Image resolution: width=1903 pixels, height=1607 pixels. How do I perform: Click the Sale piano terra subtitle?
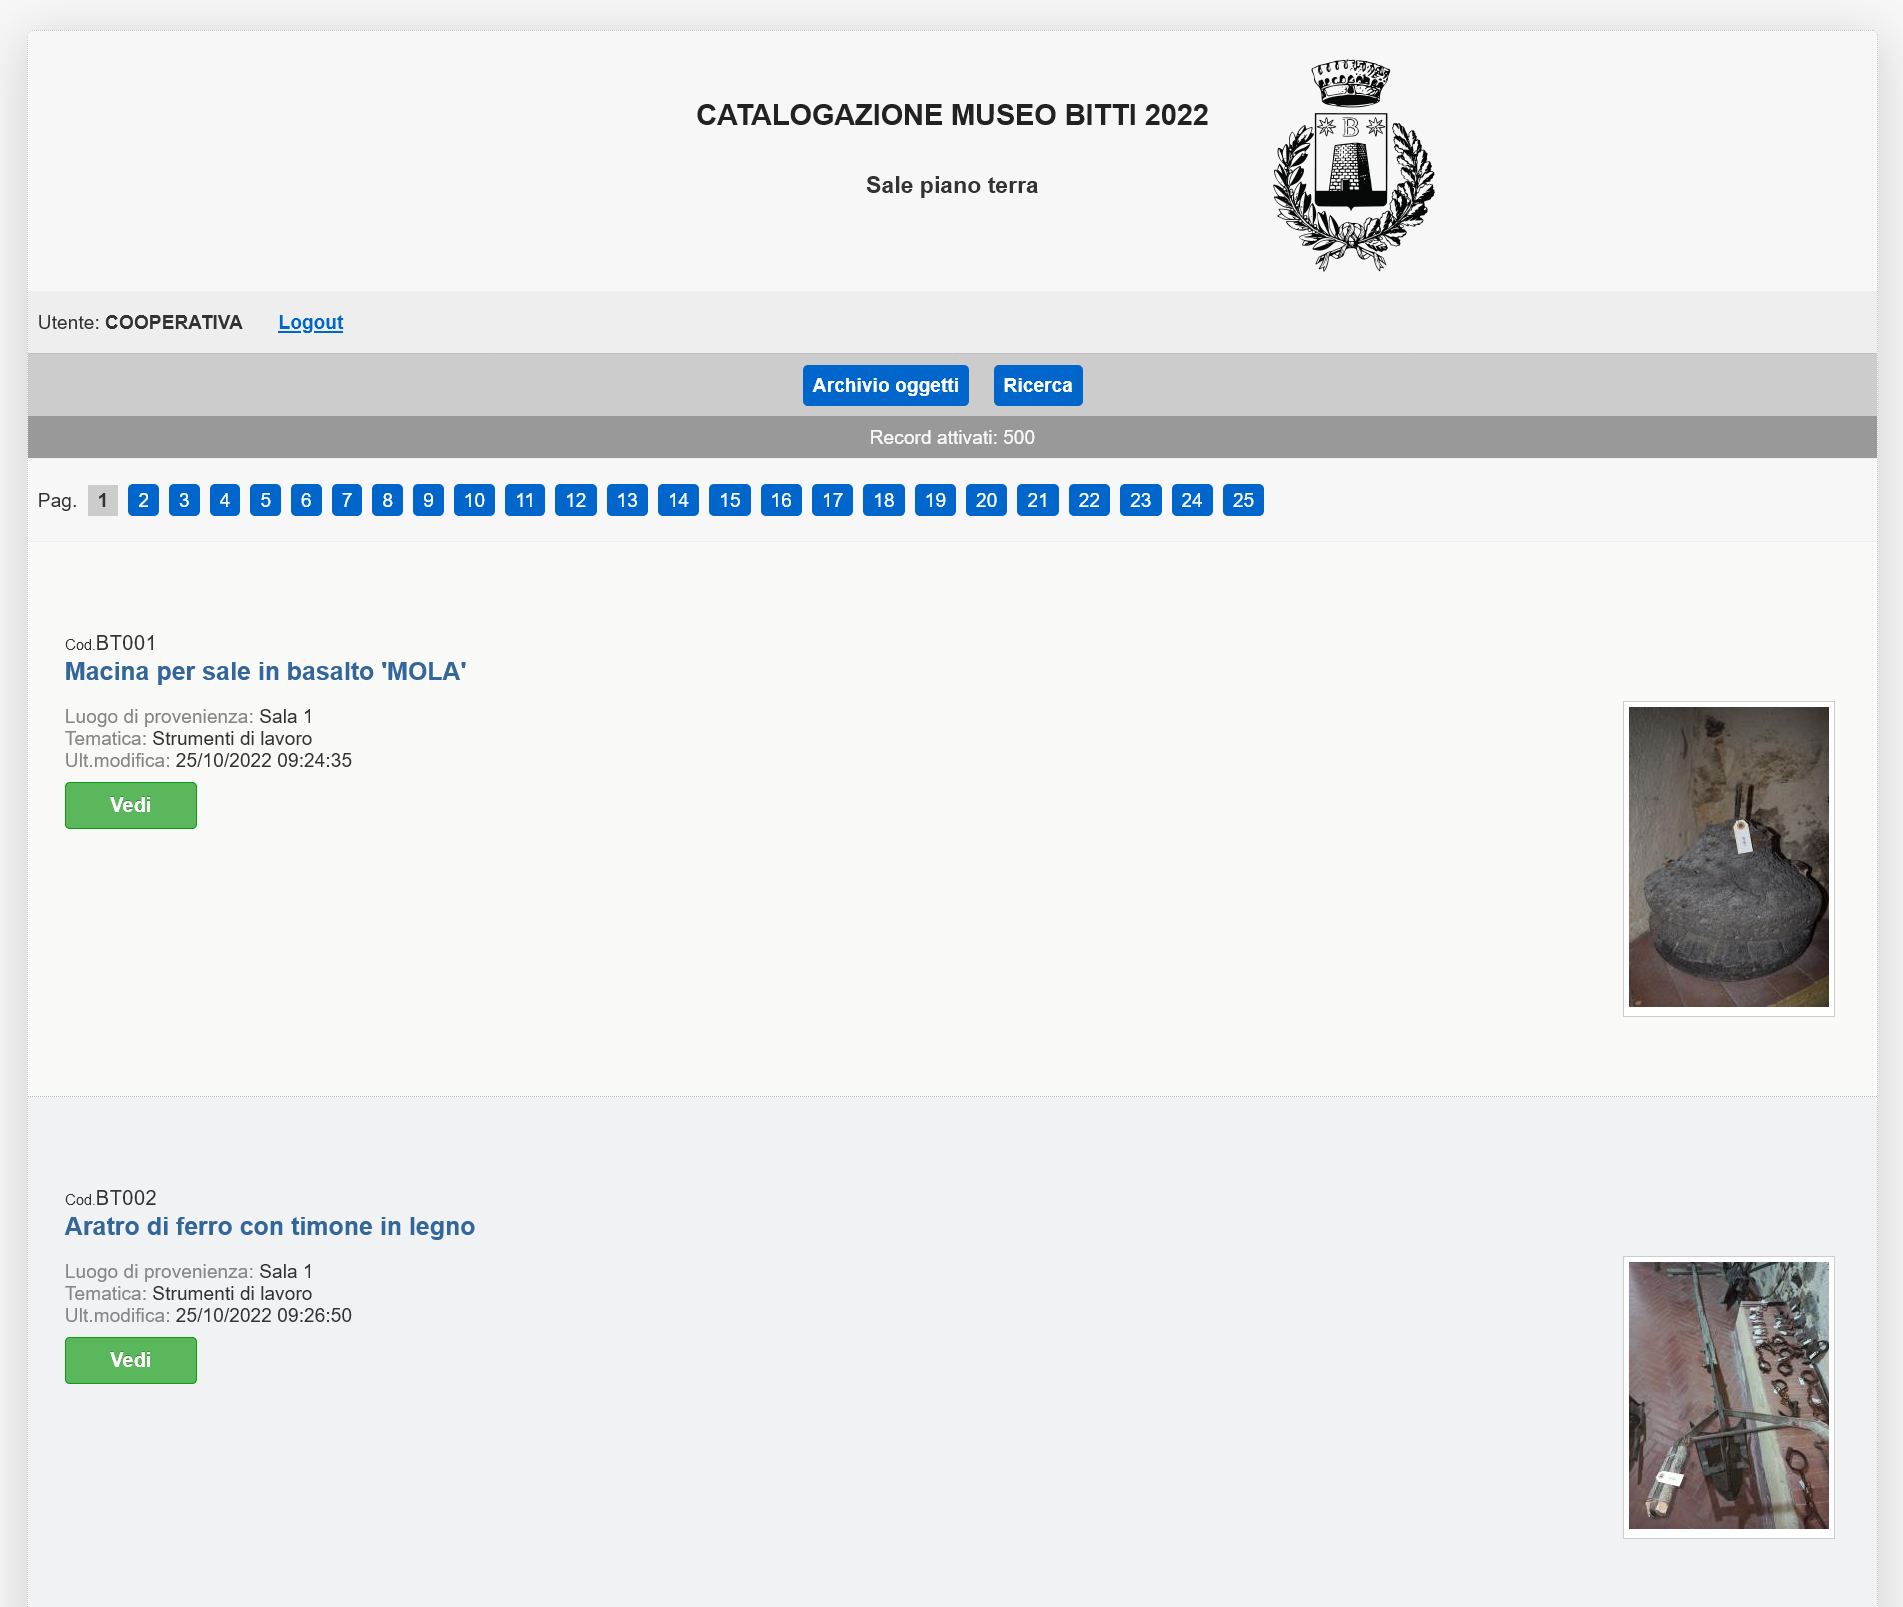coord(952,185)
